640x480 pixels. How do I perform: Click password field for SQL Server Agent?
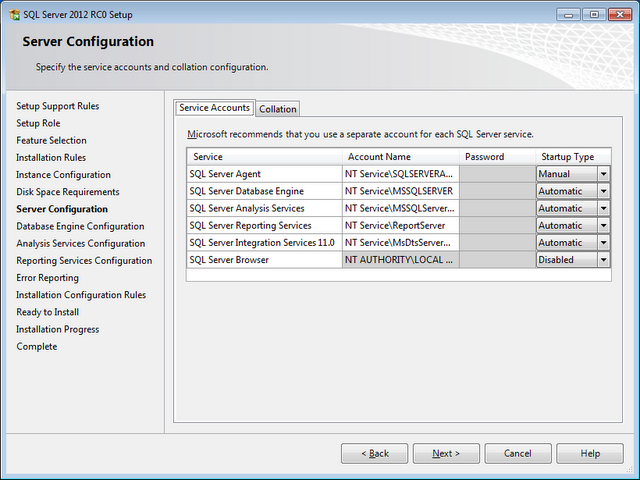(498, 174)
